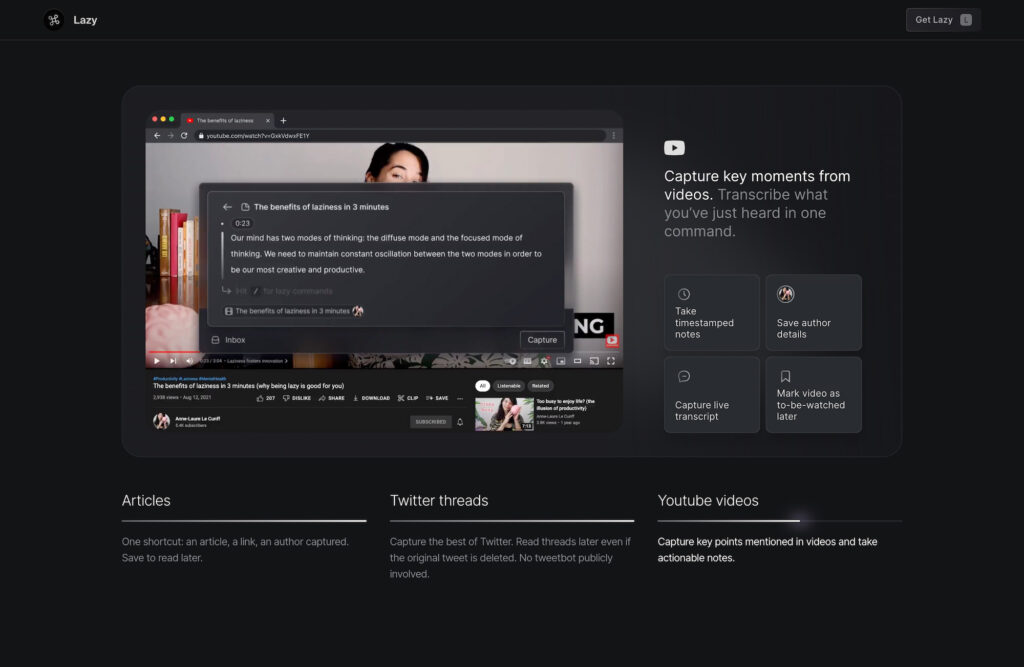Image resolution: width=1024 pixels, height=667 pixels.
Task: Click the bookmark icon for watch later
Action: click(786, 376)
